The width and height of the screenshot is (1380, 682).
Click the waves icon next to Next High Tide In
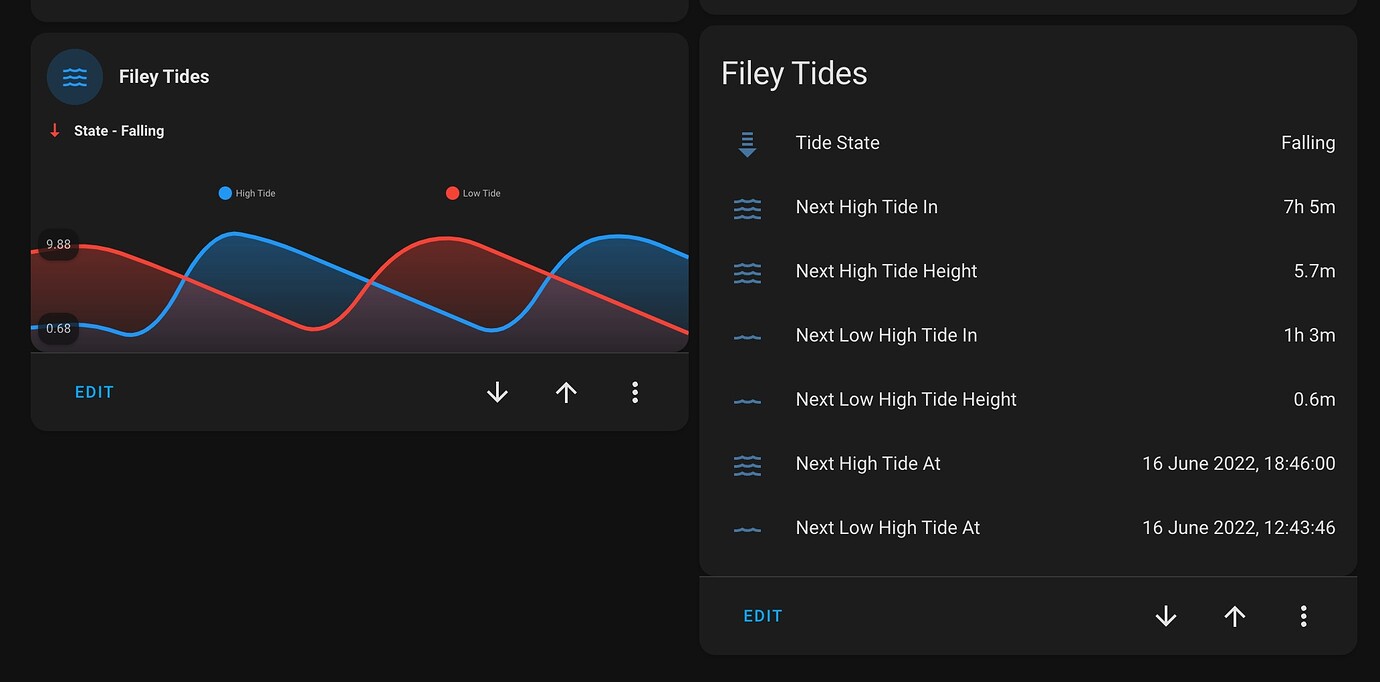tap(747, 207)
